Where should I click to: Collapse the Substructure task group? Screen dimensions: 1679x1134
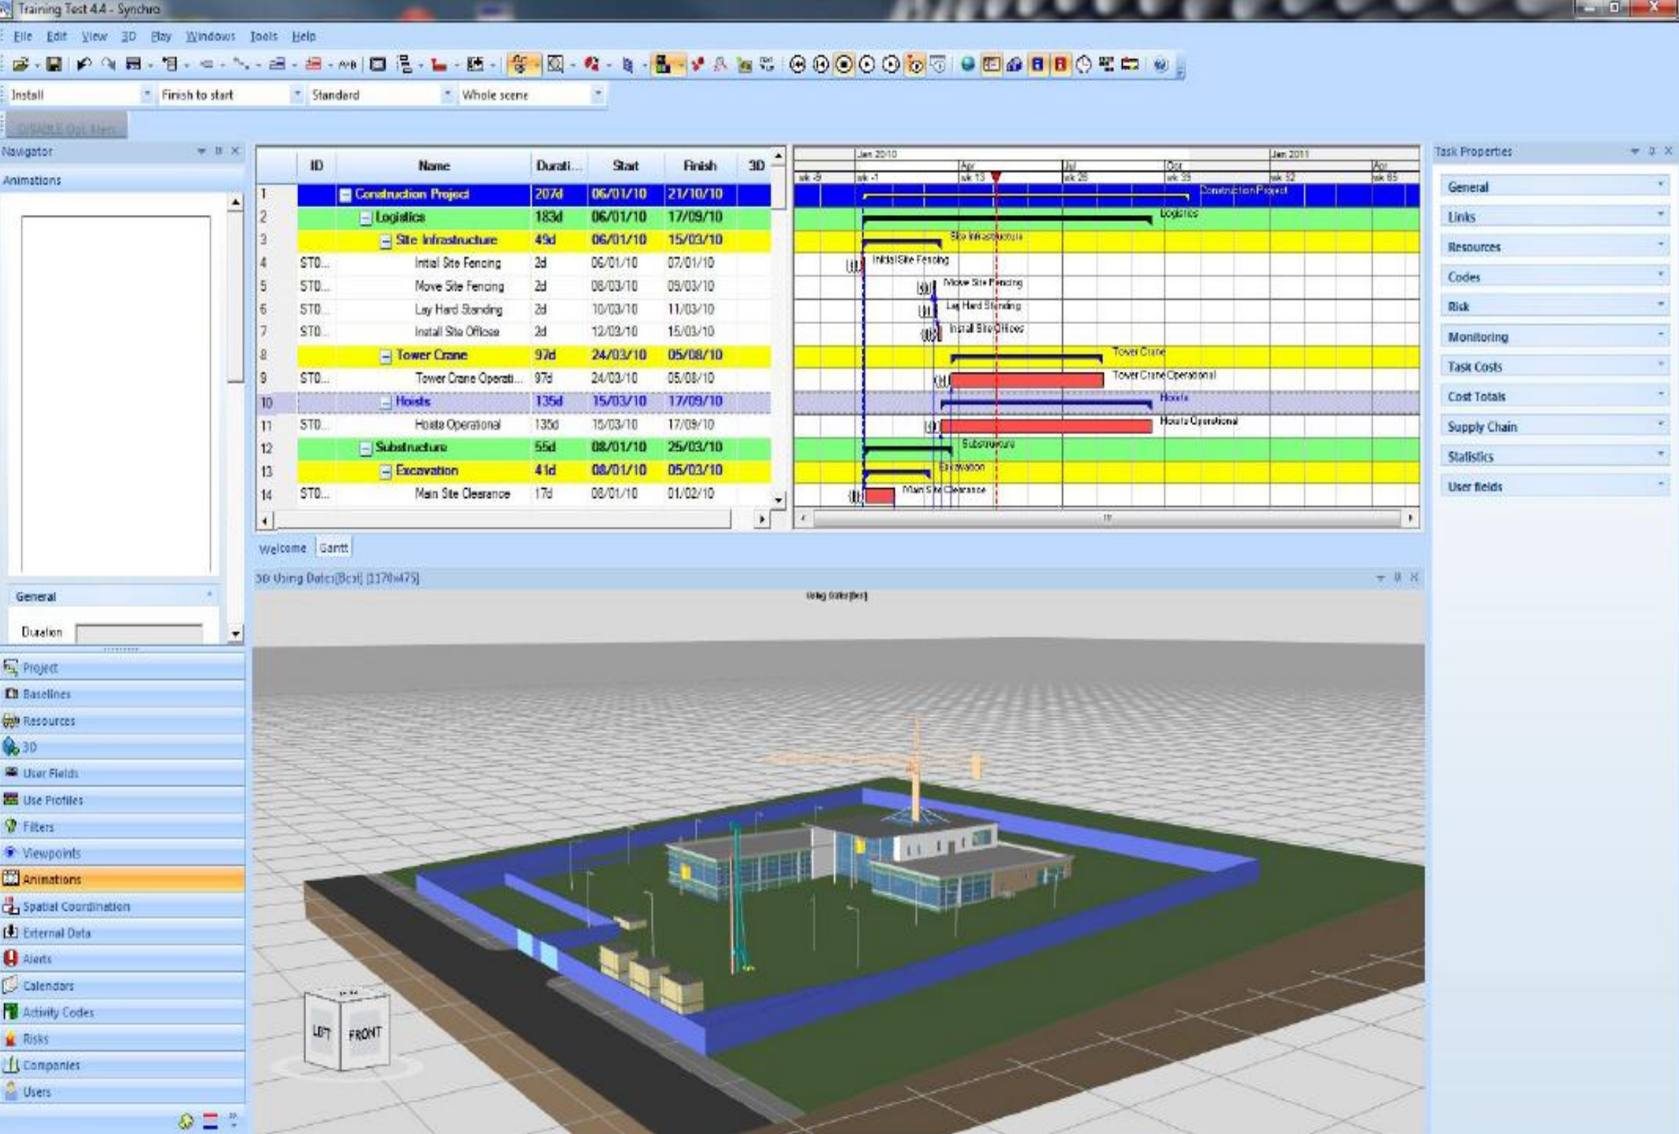[365, 449]
